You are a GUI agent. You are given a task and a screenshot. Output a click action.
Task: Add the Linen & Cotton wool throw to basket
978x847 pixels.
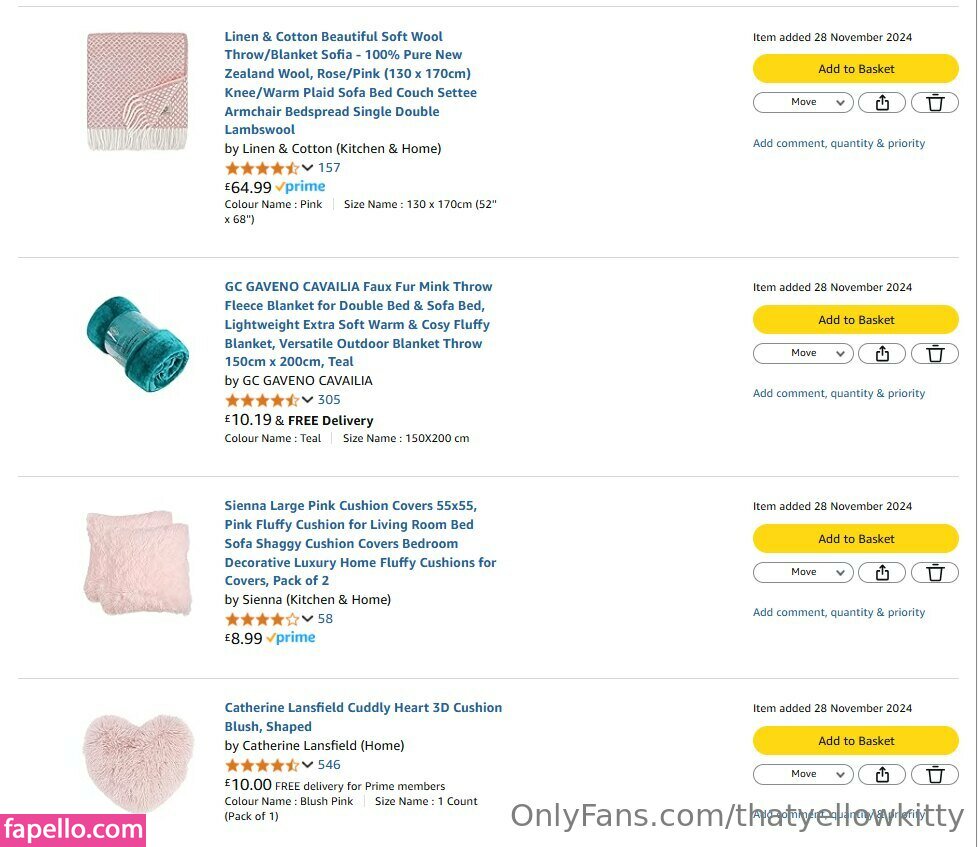click(x=855, y=69)
